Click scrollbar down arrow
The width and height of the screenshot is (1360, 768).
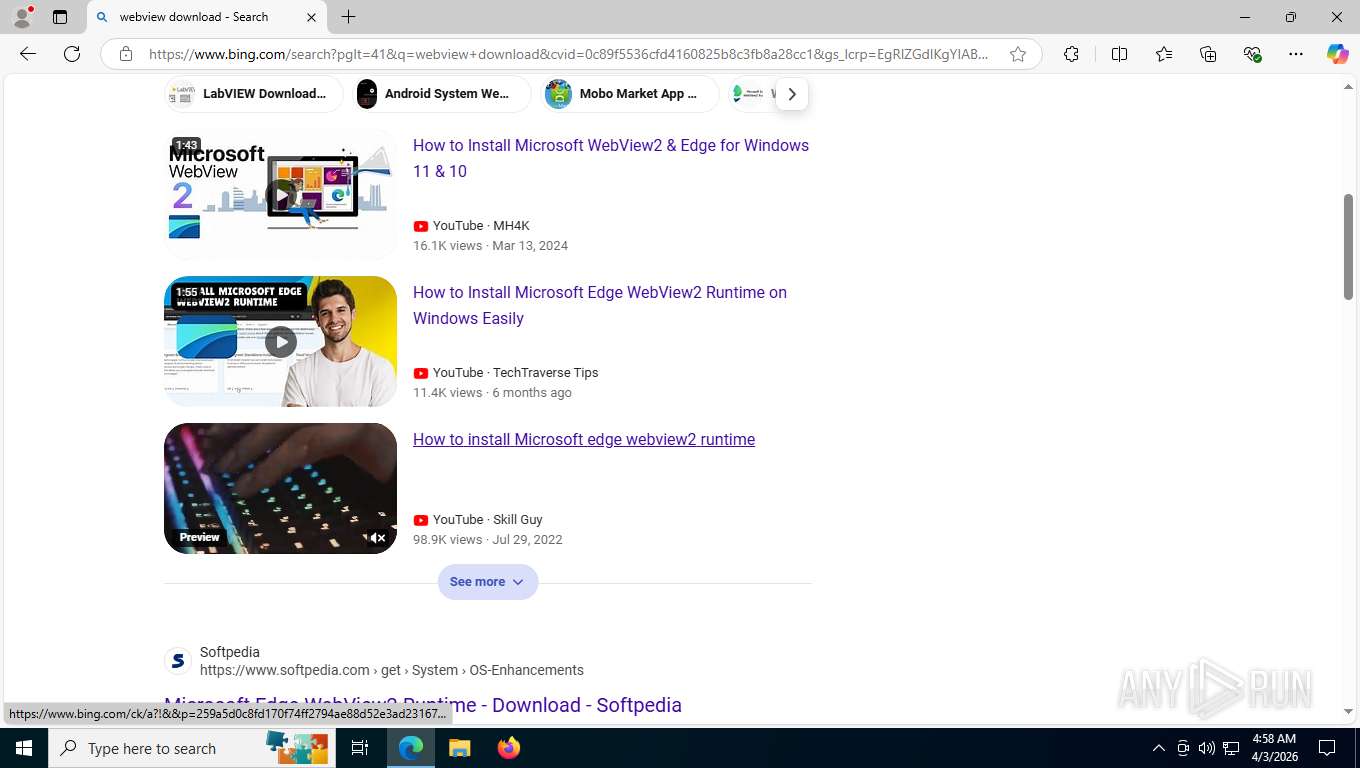pyautogui.click(x=1348, y=712)
